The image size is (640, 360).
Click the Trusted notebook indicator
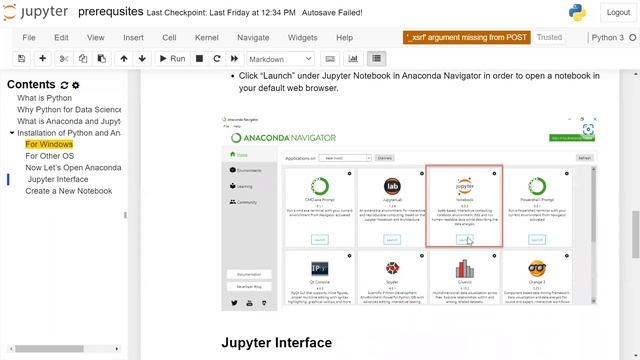tap(549, 37)
